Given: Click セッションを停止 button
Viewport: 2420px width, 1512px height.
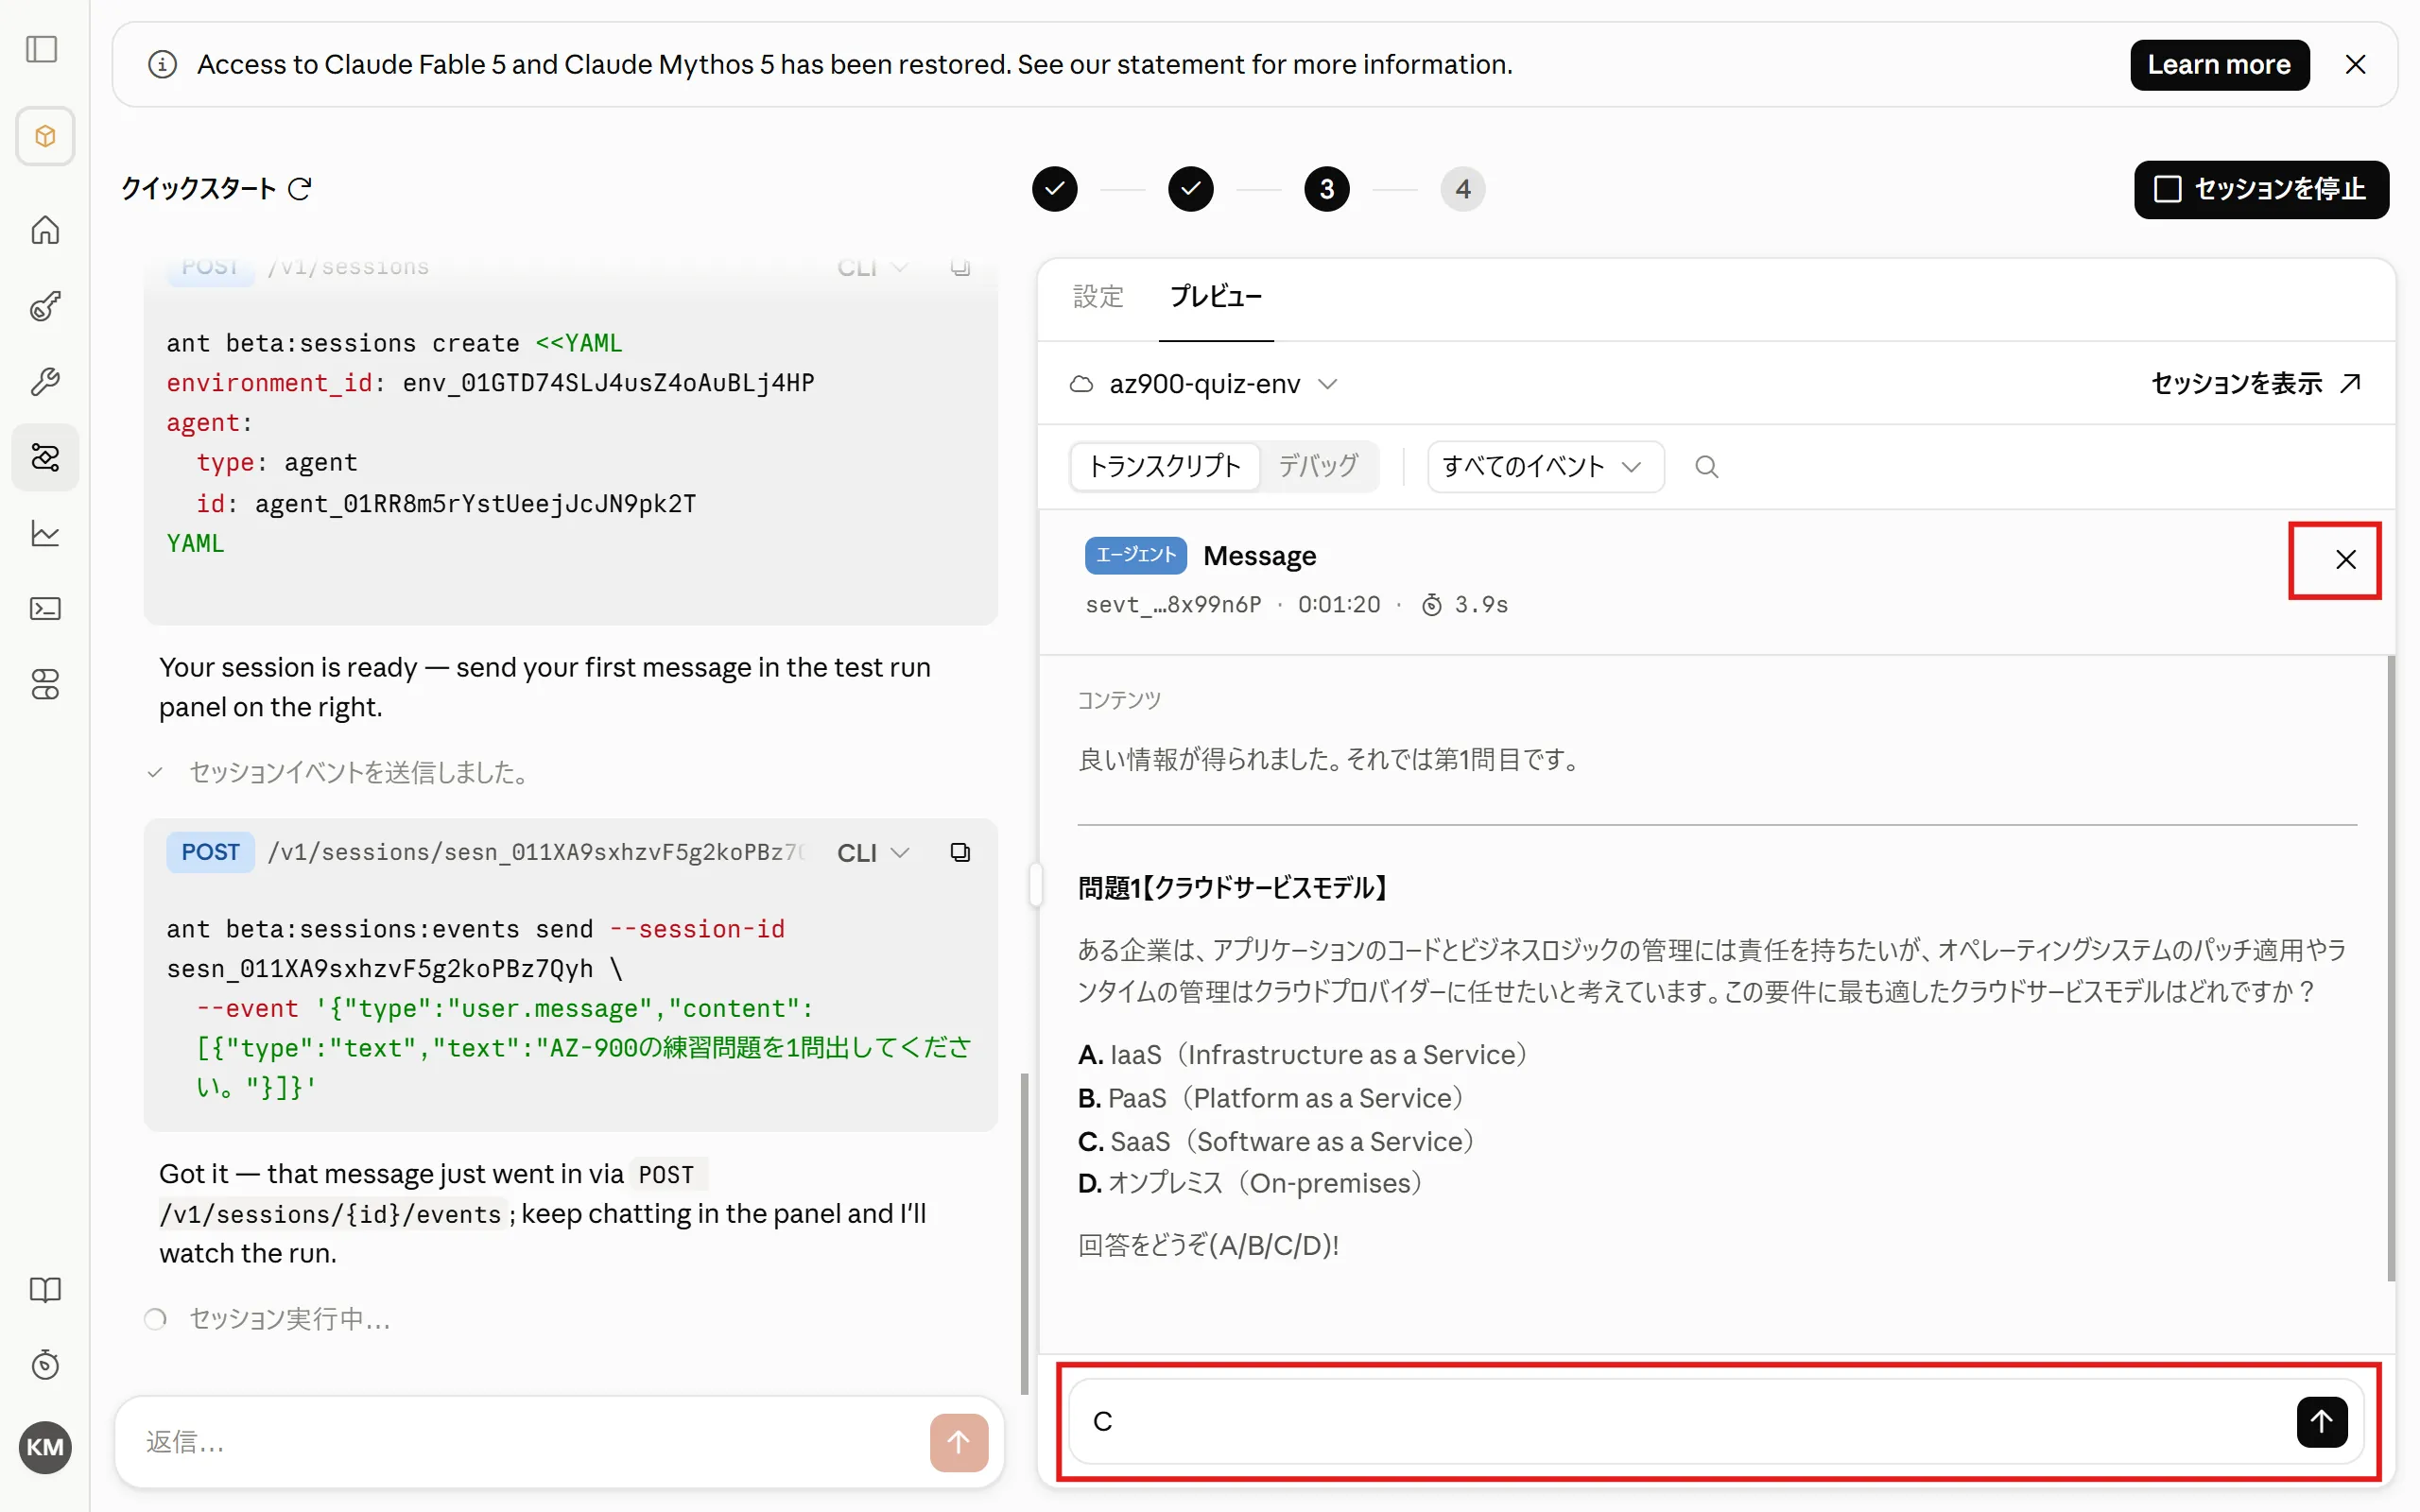Looking at the screenshot, I should [x=2261, y=189].
